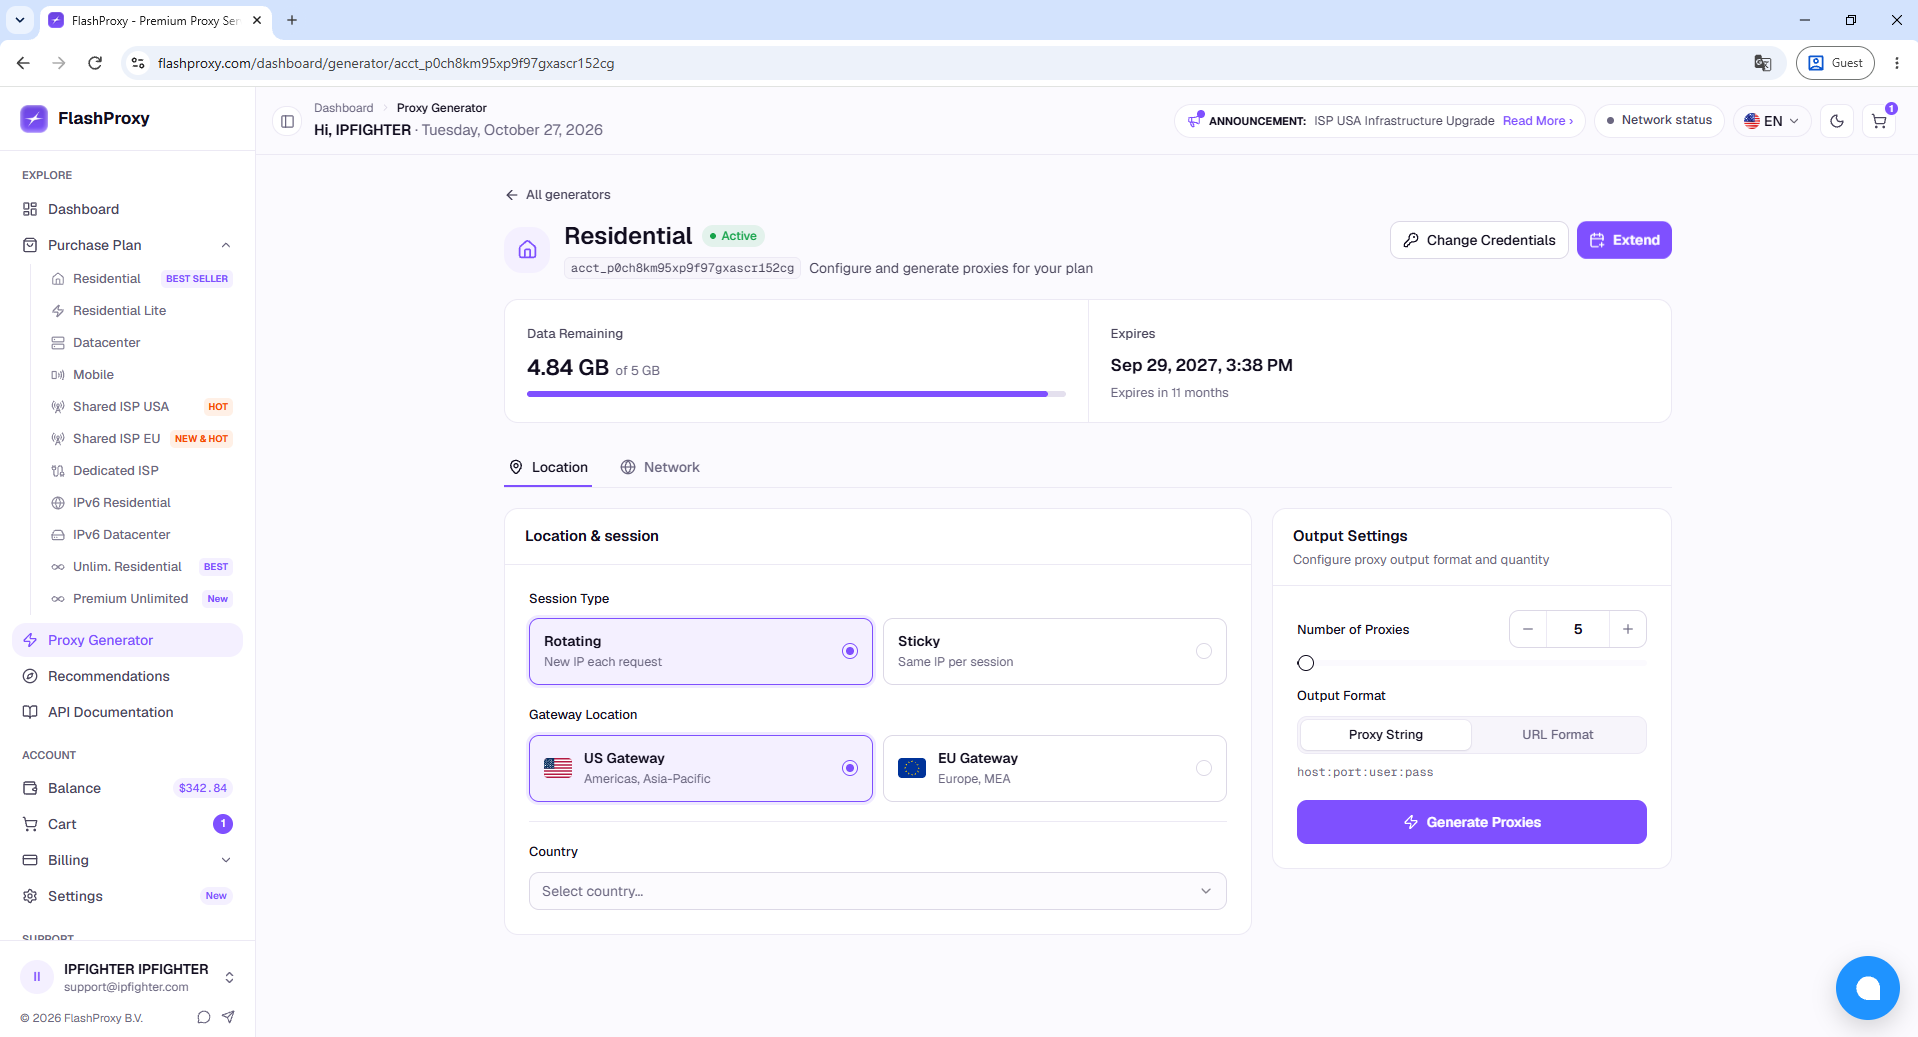The height and width of the screenshot is (1037, 1918).
Task: Increase number of proxies with plus
Action: click(x=1628, y=629)
